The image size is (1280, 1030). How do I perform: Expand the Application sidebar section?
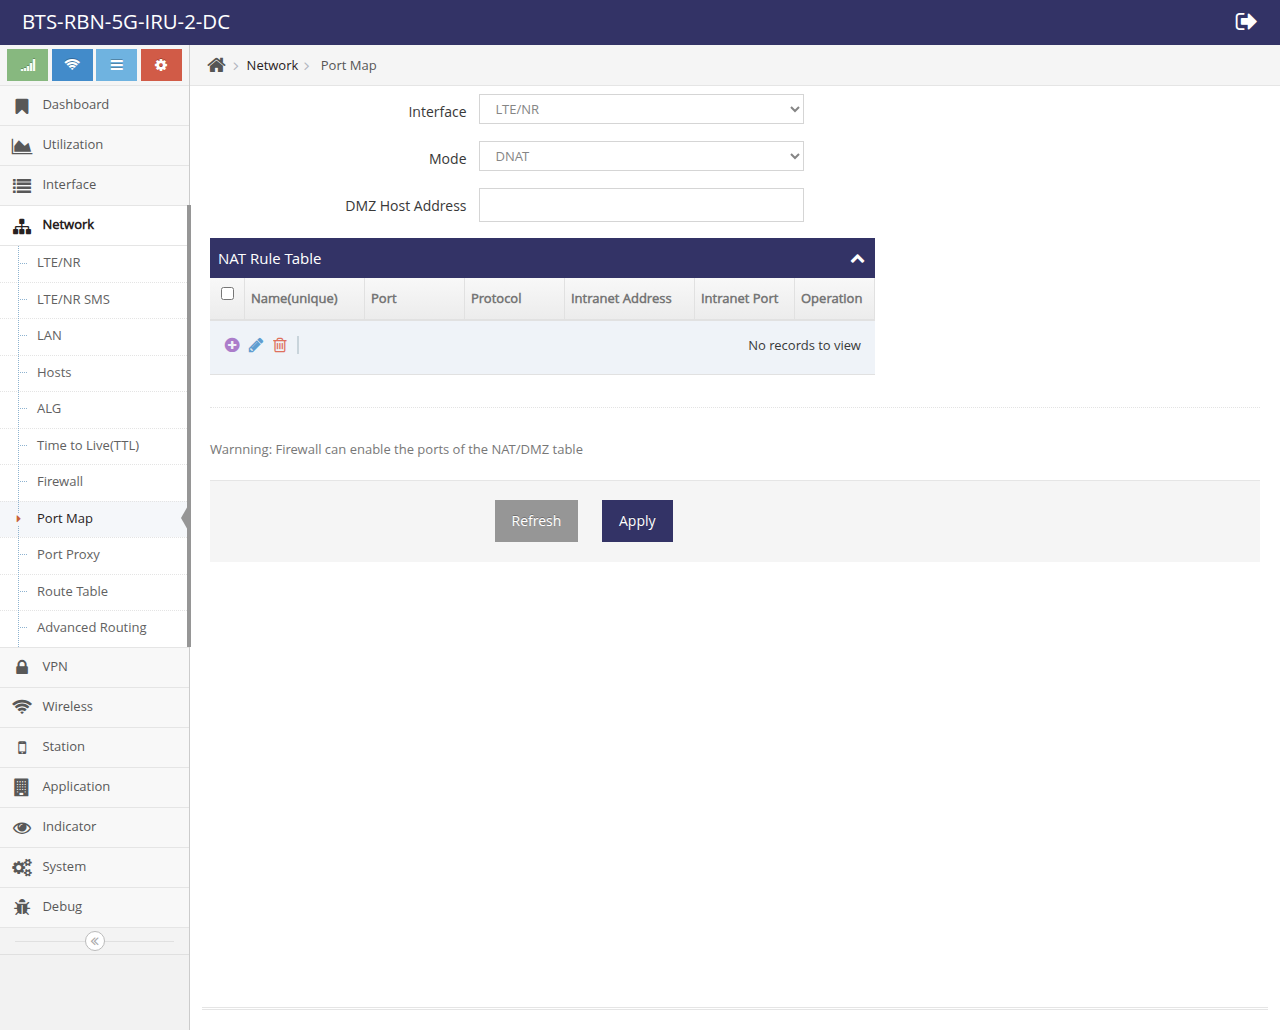pyautogui.click(x=94, y=787)
